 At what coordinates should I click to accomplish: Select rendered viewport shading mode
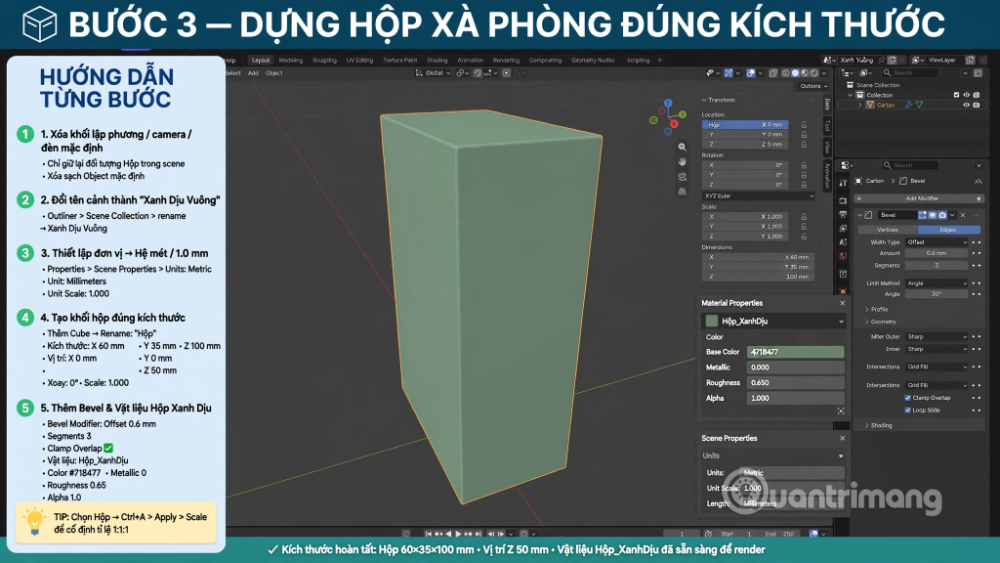coord(814,73)
